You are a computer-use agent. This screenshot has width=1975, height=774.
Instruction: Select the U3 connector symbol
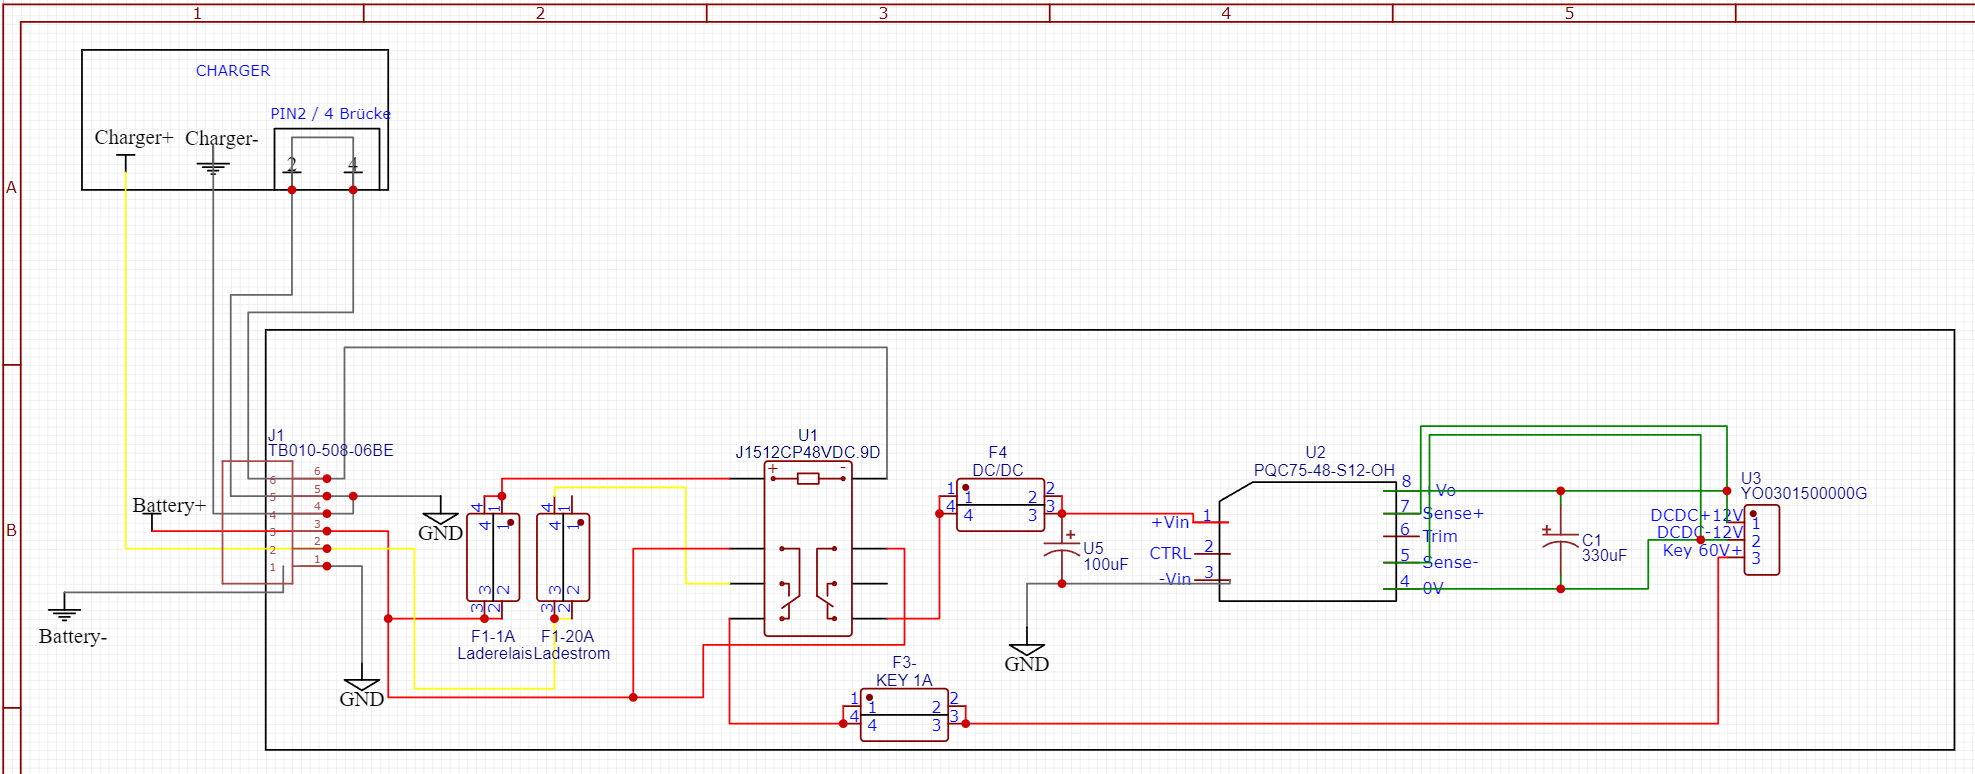1761,540
